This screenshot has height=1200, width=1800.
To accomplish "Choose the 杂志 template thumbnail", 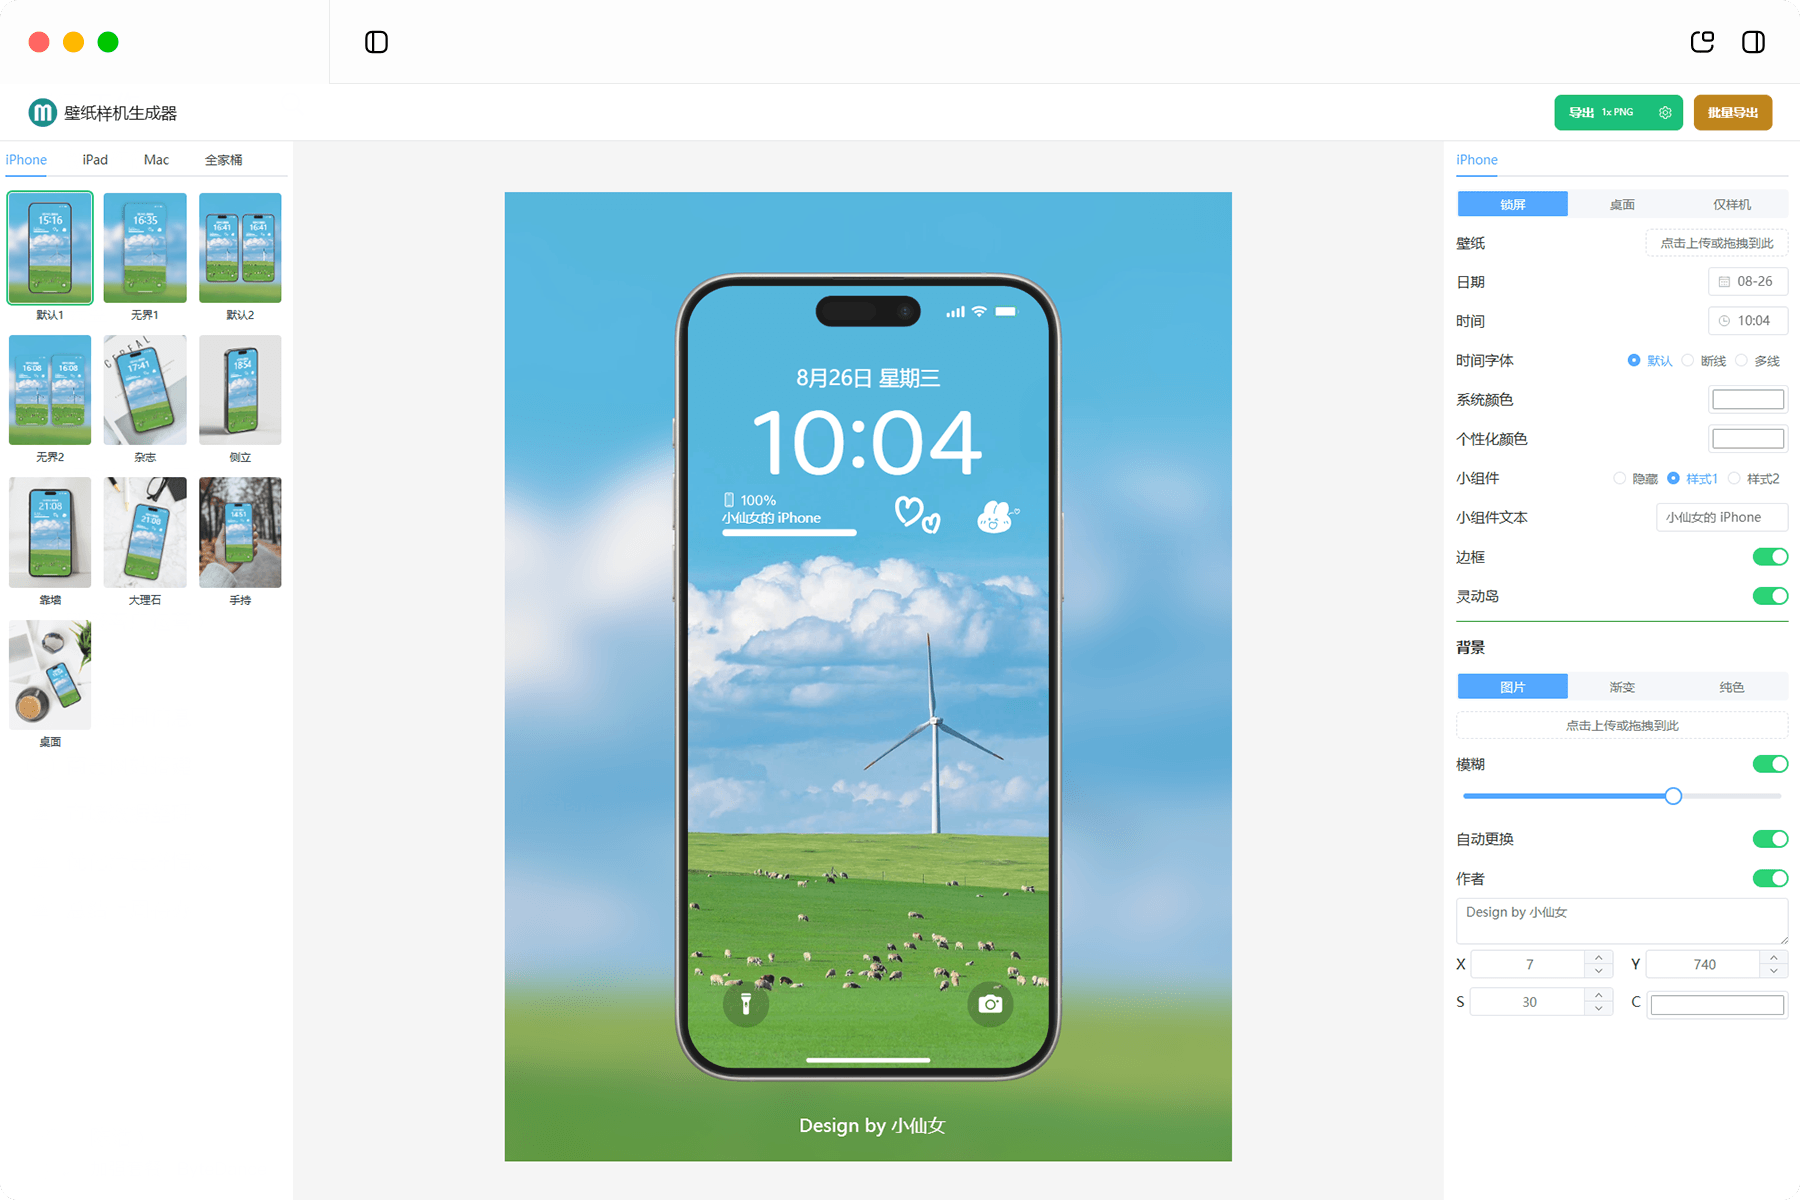I will [x=145, y=390].
